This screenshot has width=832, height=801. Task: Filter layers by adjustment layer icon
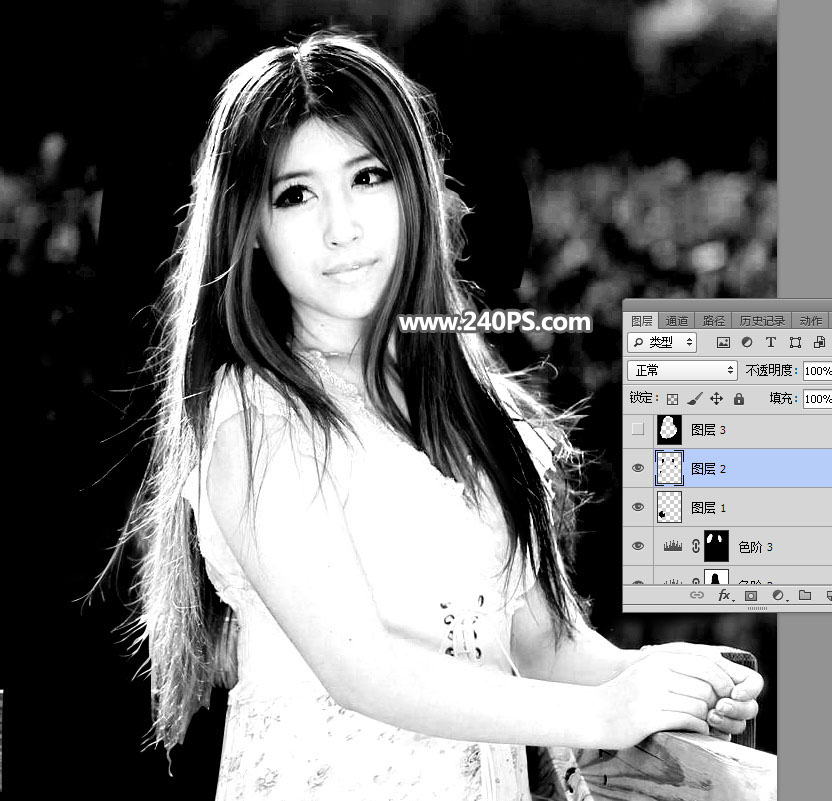(747, 343)
